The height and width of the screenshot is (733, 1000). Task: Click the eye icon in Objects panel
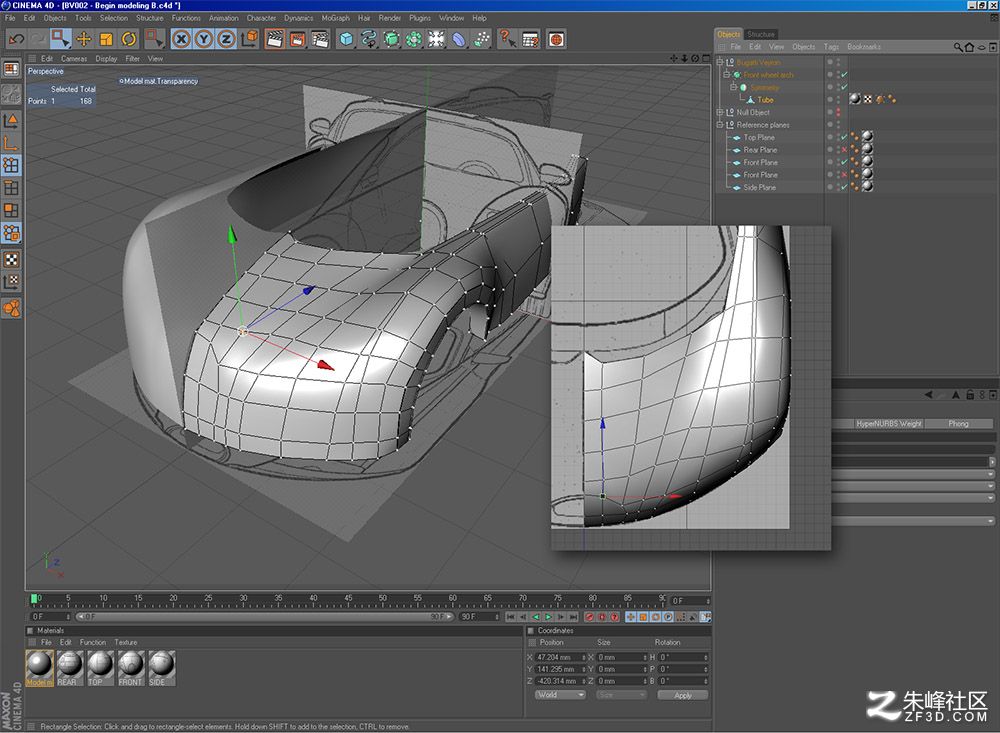(982, 47)
